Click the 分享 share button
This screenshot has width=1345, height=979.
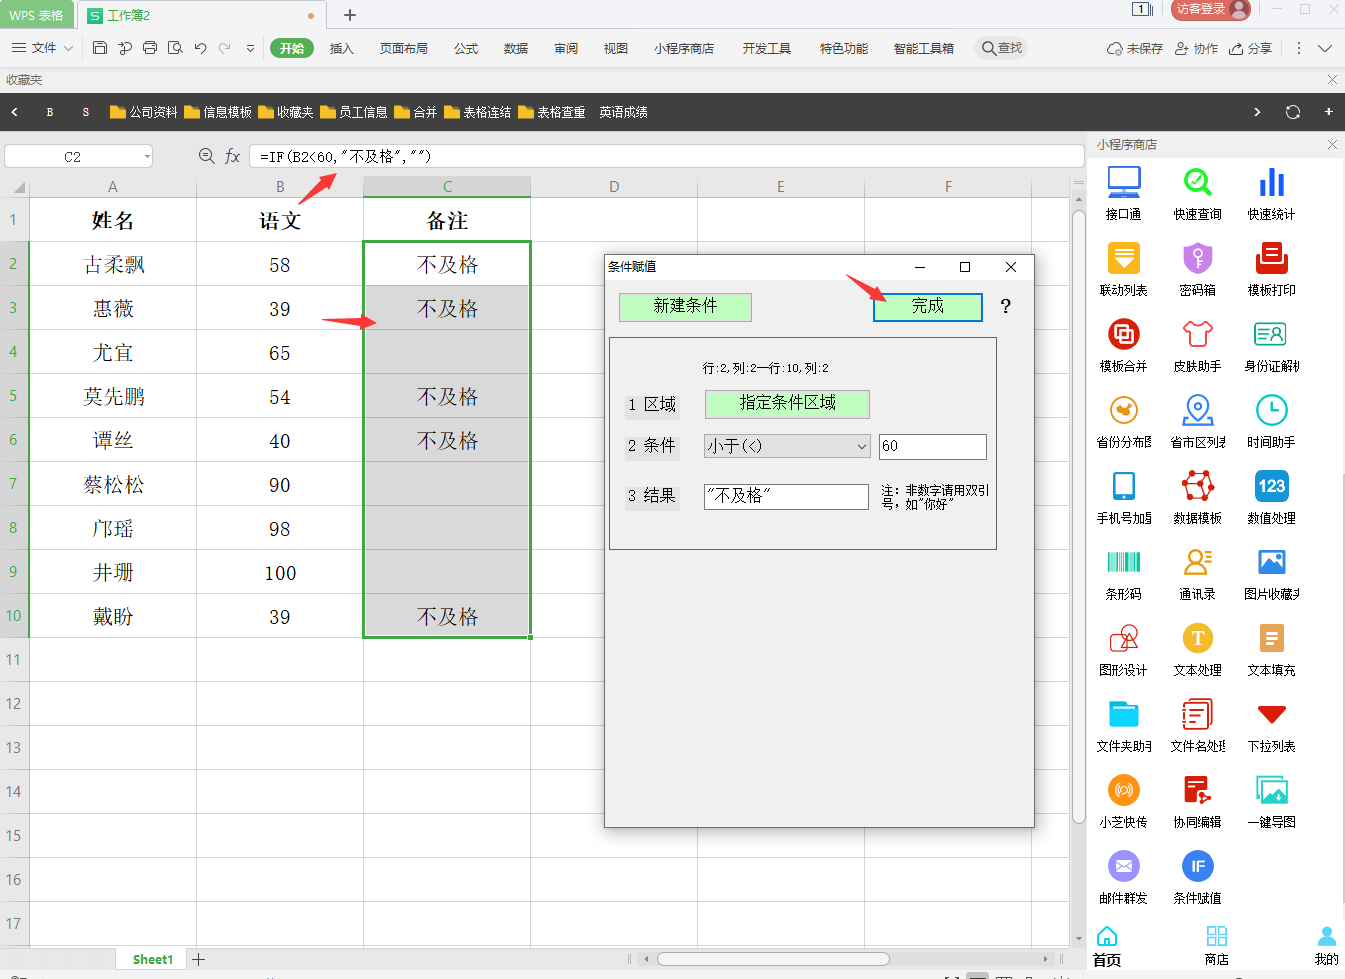tap(1250, 48)
